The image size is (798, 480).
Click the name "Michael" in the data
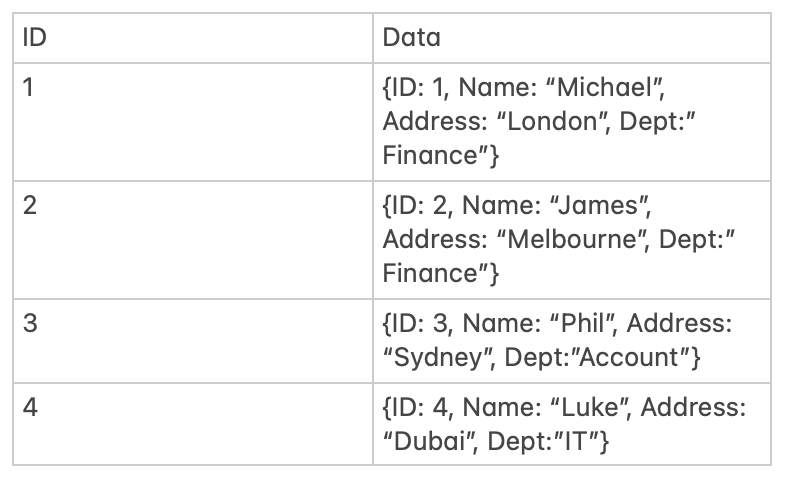pyautogui.click(x=610, y=88)
